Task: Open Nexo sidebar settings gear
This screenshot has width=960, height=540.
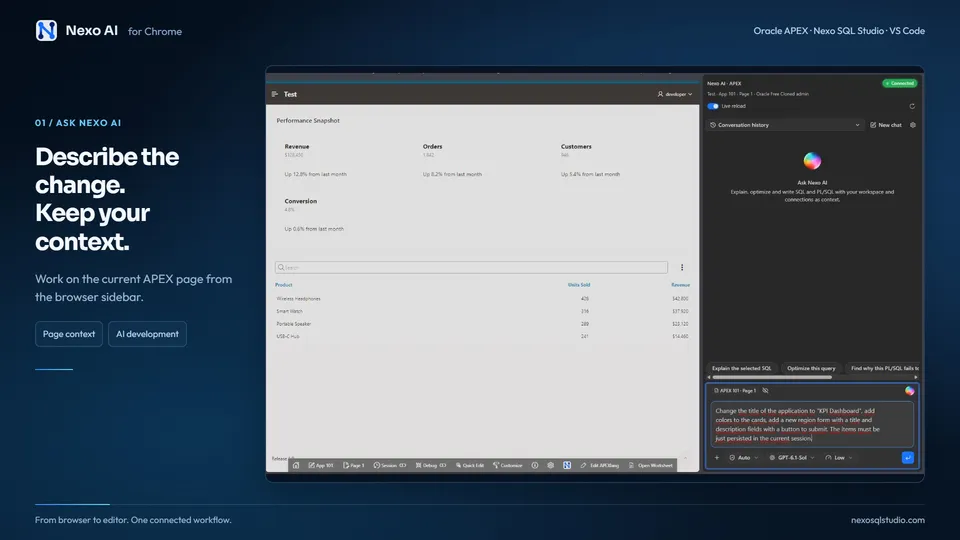Action: (x=913, y=125)
